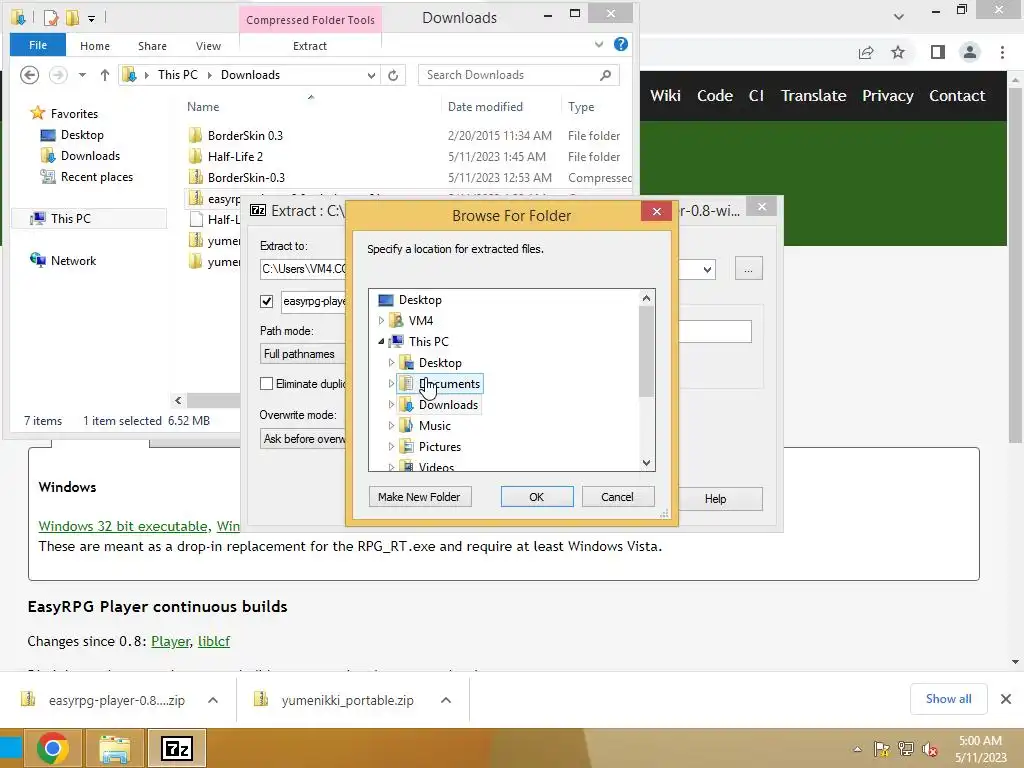Click password field in Extract dialog
The width and height of the screenshot is (1024, 768).
tap(715, 332)
